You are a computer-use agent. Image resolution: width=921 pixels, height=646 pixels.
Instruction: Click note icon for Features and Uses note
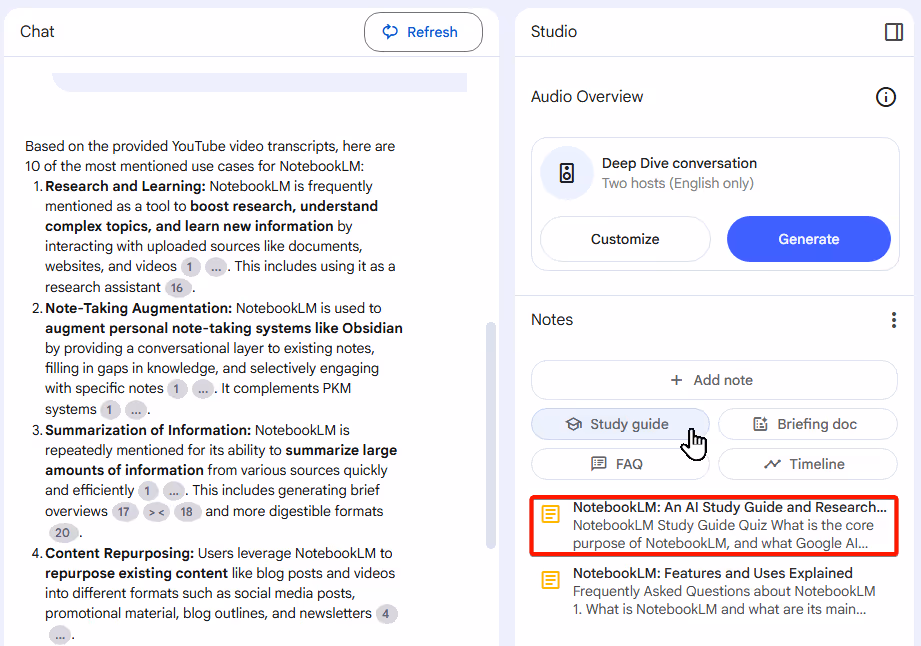(550, 580)
